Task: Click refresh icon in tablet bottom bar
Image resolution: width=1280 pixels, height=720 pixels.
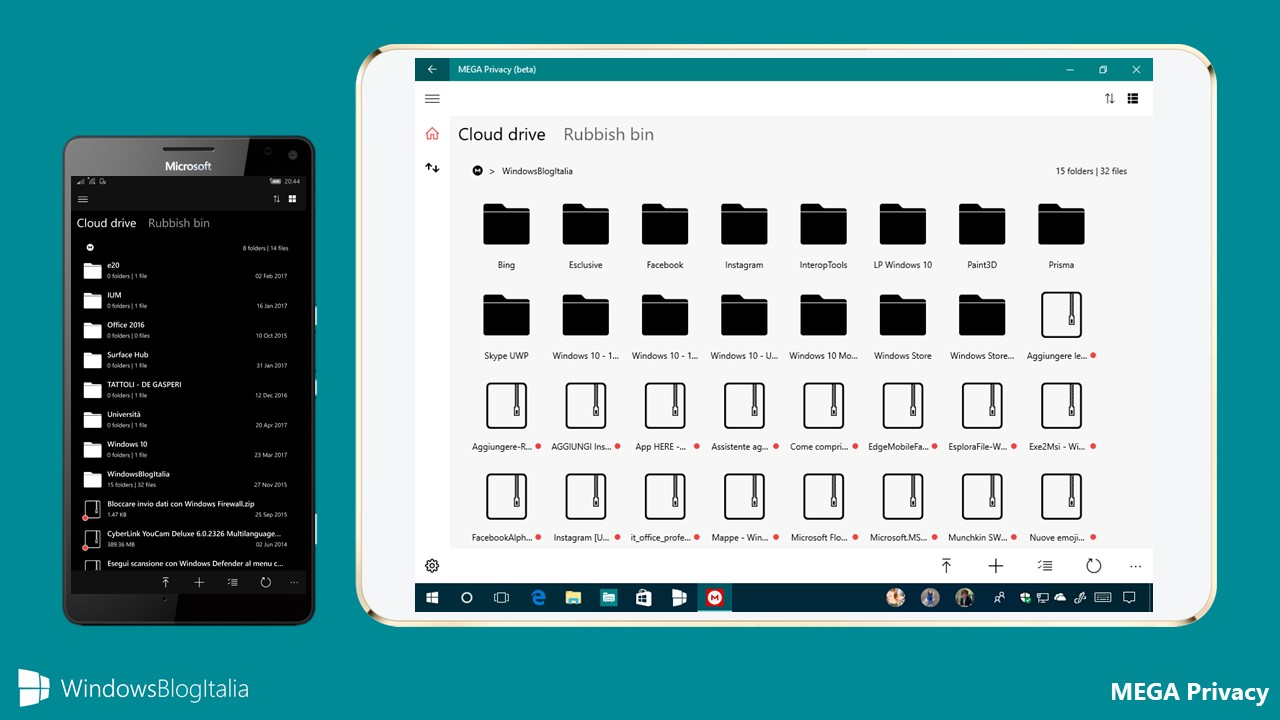Action: [1094, 566]
